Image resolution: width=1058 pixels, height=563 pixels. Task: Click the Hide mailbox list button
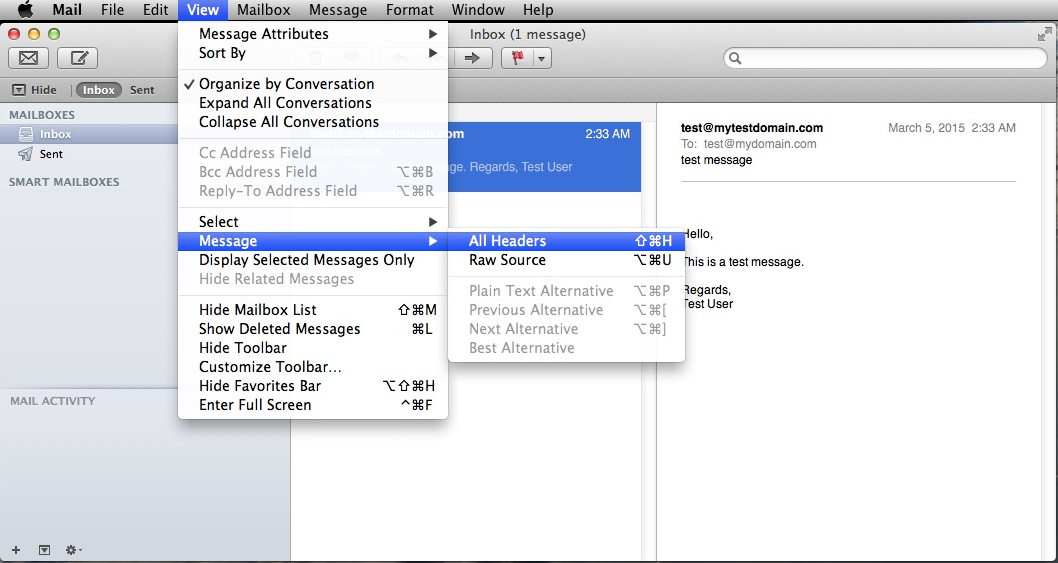pos(34,90)
